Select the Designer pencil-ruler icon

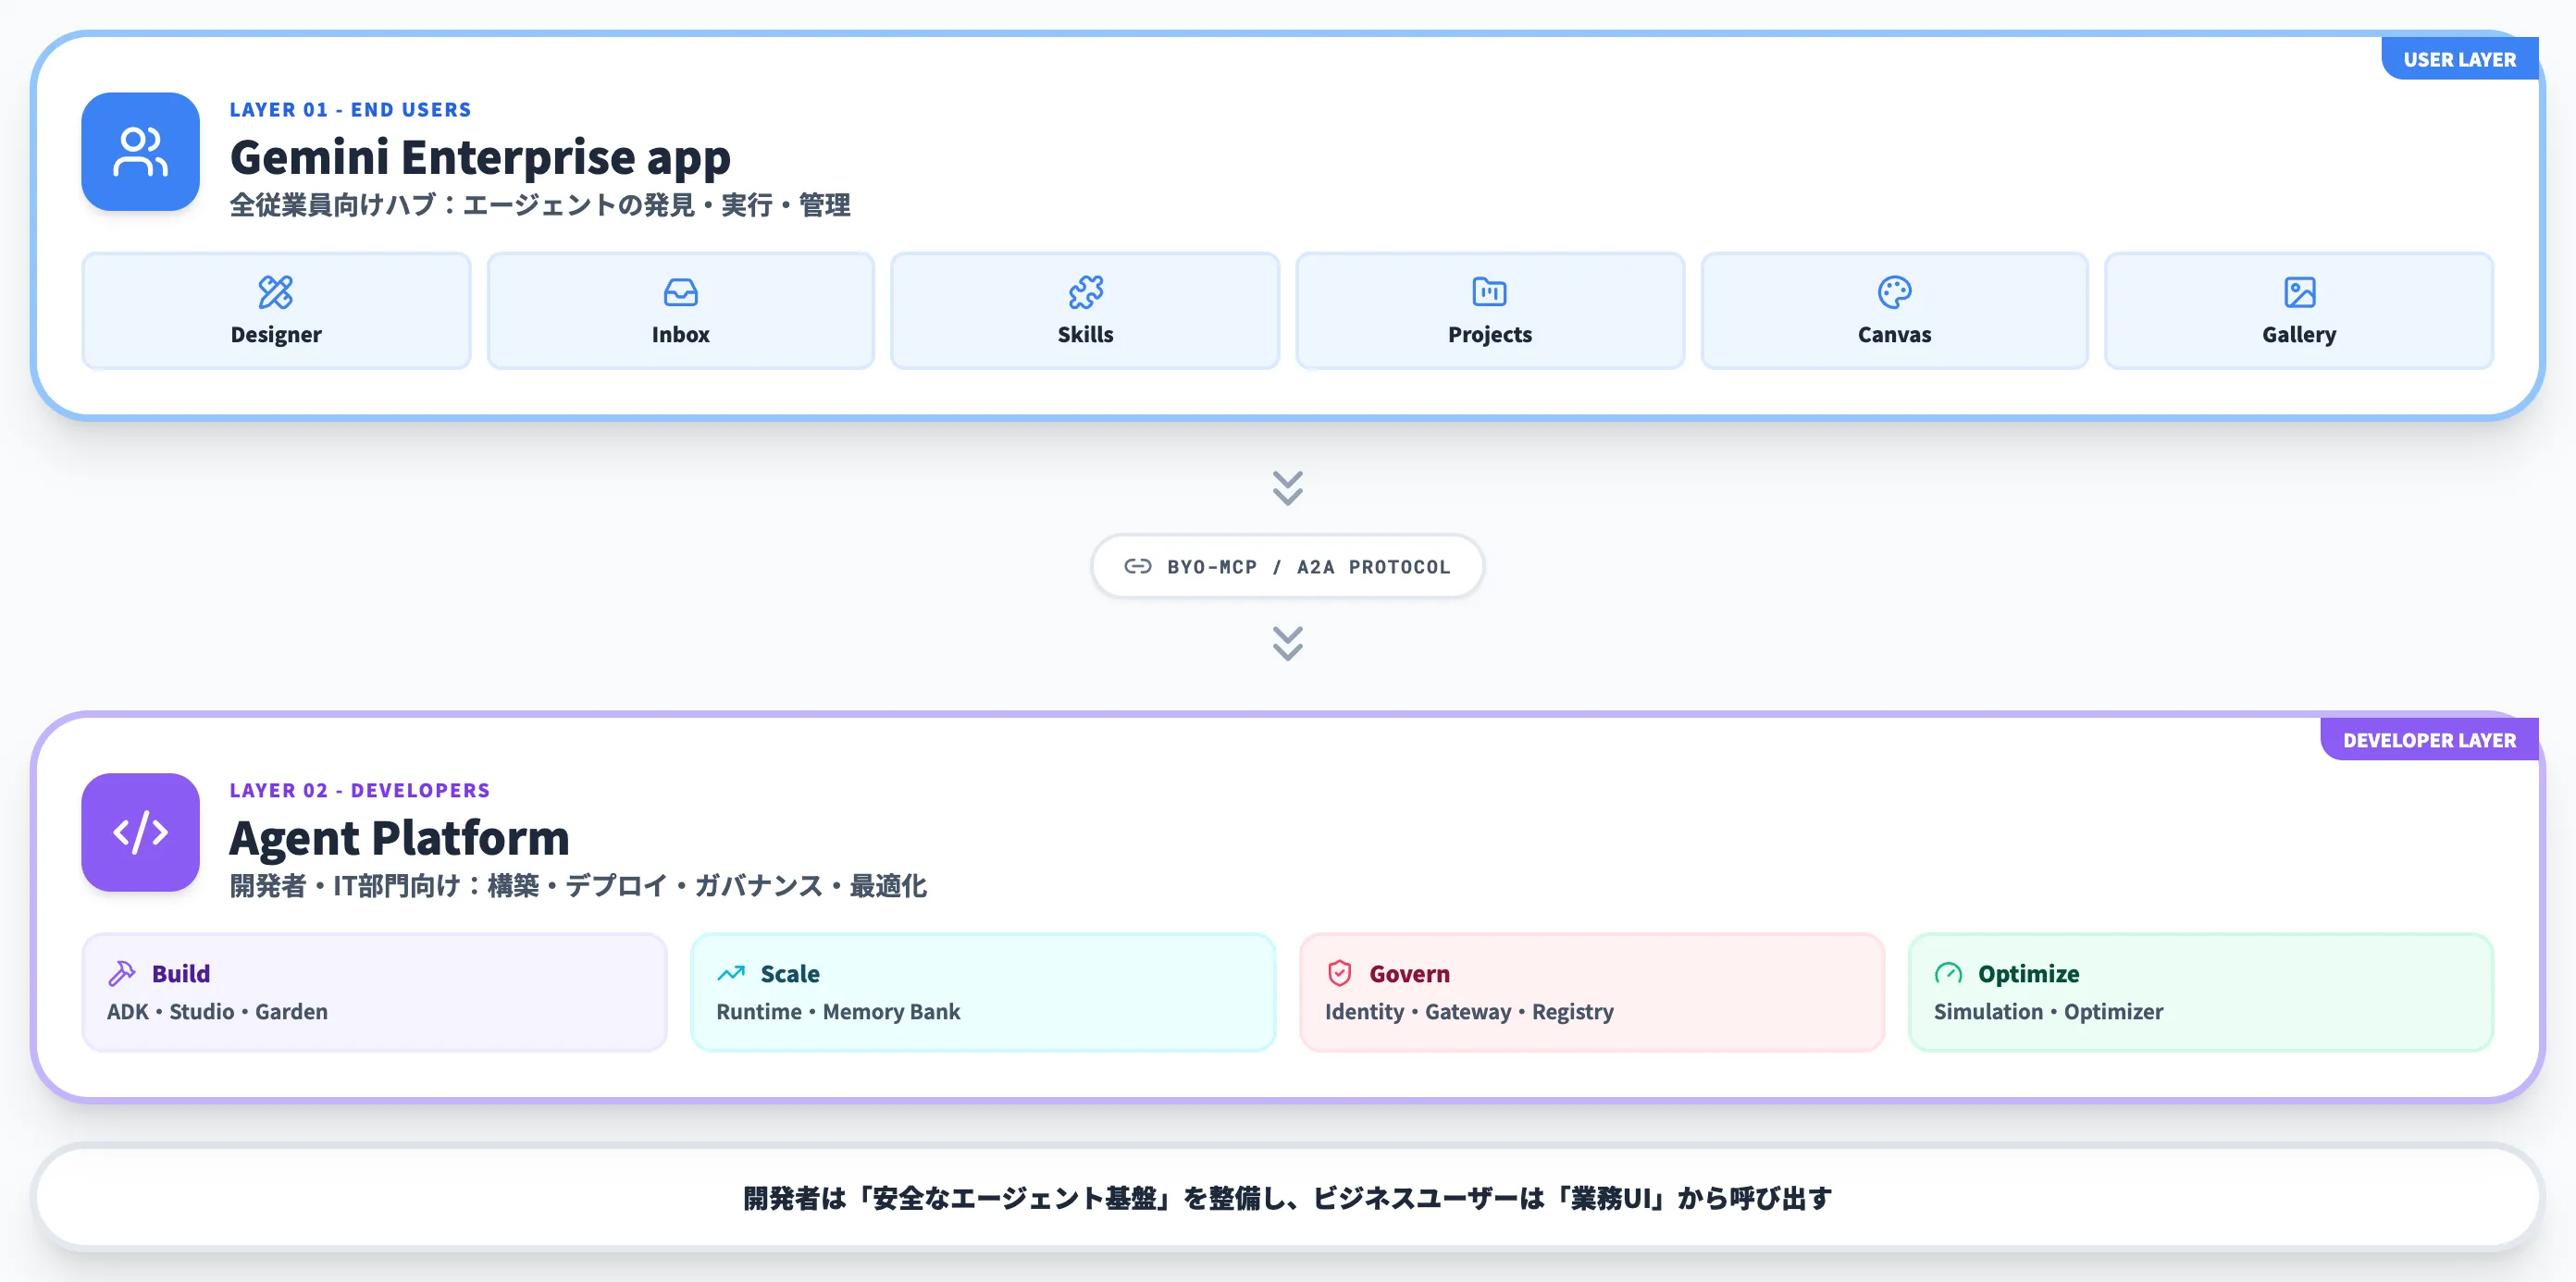click(276, 293)
